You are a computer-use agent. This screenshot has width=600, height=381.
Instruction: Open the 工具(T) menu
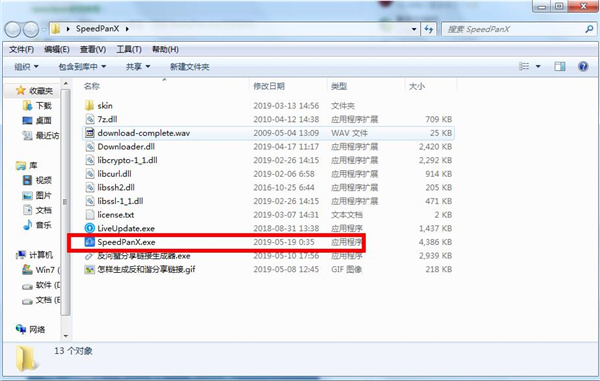(x=129, y=49)
